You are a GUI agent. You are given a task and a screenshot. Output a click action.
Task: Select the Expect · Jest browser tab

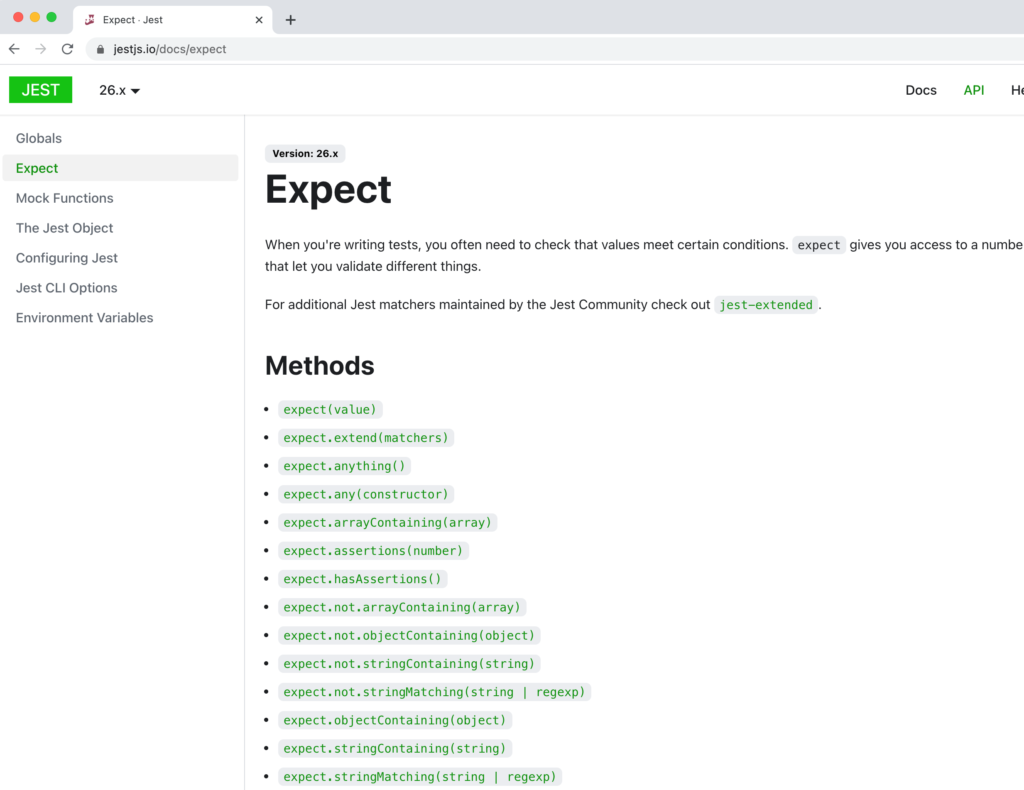pos(173,20)
